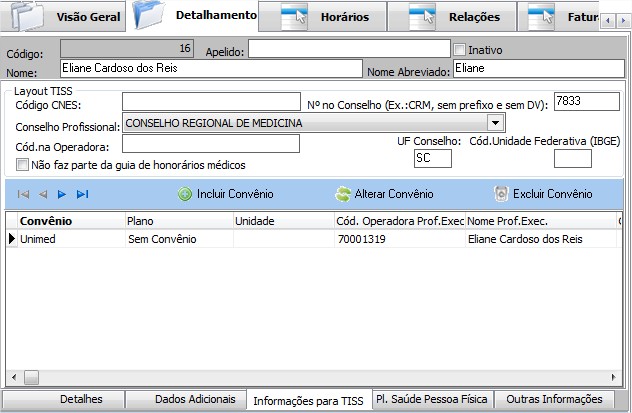Click the green Incluir Convênio plus icon
The width and height of the screenshot is (632, 413).
tap(185, 194)
